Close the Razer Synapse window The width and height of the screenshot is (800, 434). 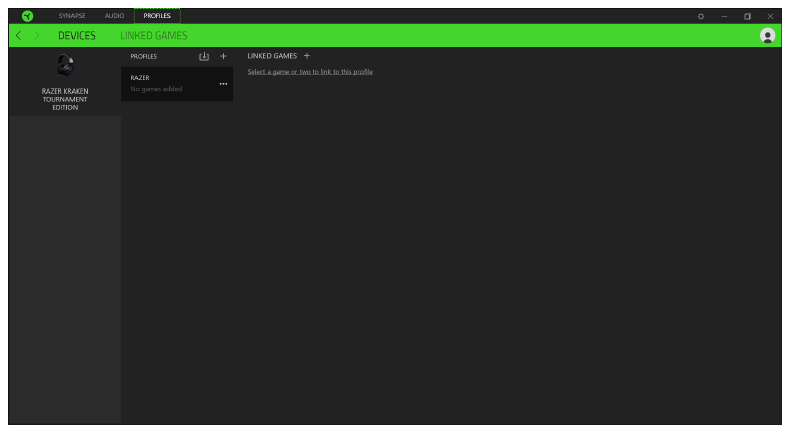click(770, 16)
